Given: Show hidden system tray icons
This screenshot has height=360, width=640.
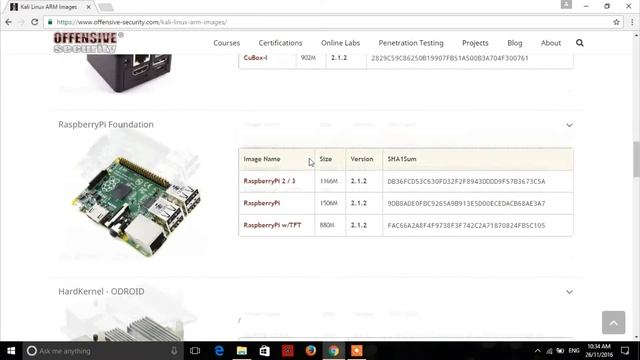Looking at the screenshot, I should [x=538, y=351].
